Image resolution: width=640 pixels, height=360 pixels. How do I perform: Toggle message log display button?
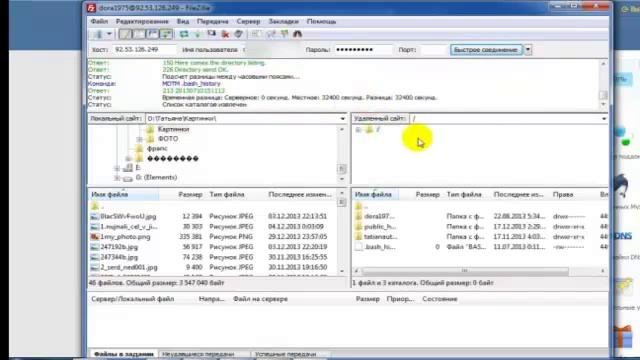point(125,34)
